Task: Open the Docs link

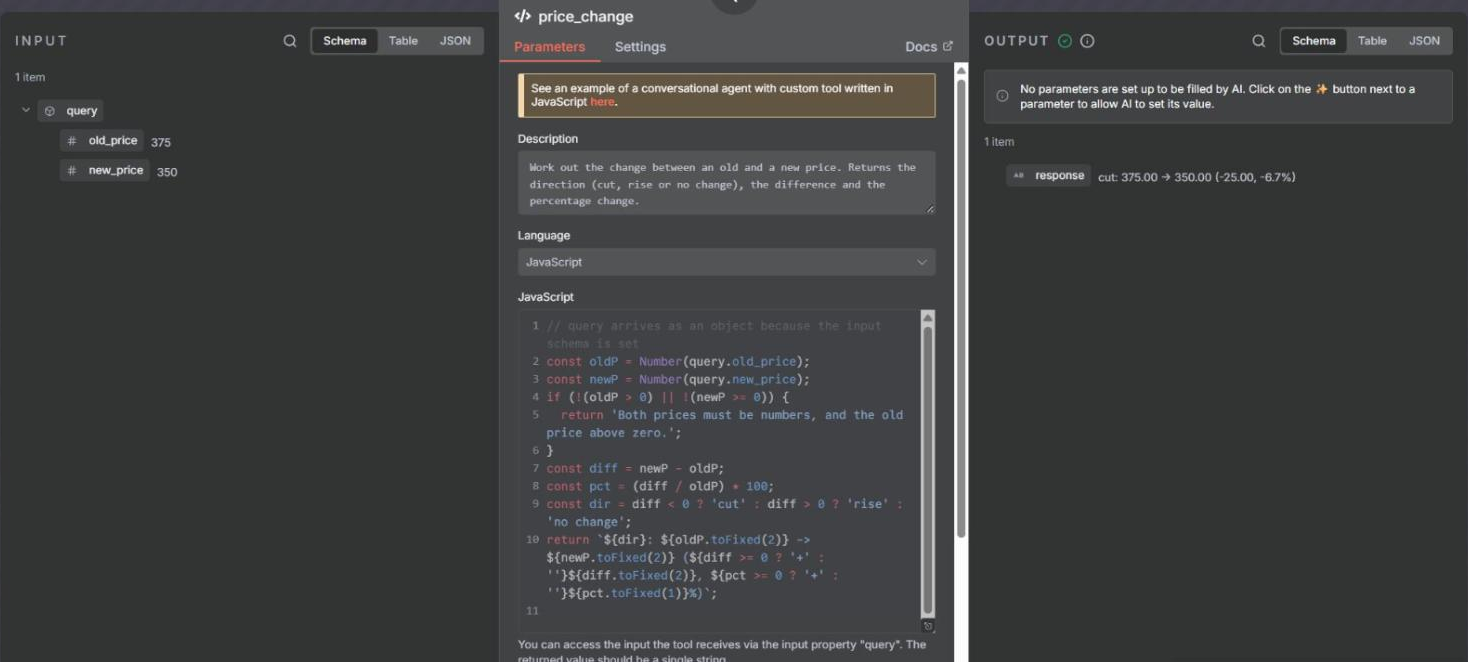Action: [928, 47]
